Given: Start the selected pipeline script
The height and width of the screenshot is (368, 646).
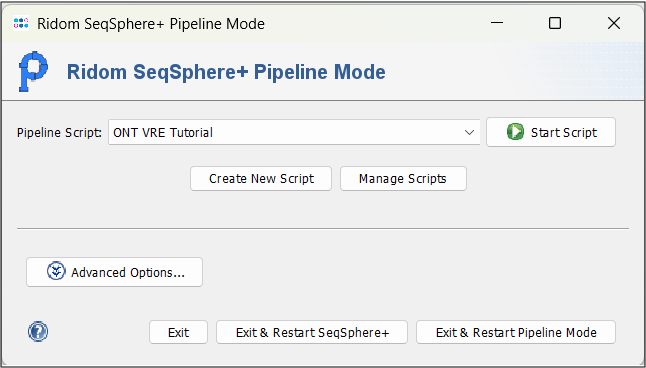Looking at the screenshot, I should coord(551,132).
